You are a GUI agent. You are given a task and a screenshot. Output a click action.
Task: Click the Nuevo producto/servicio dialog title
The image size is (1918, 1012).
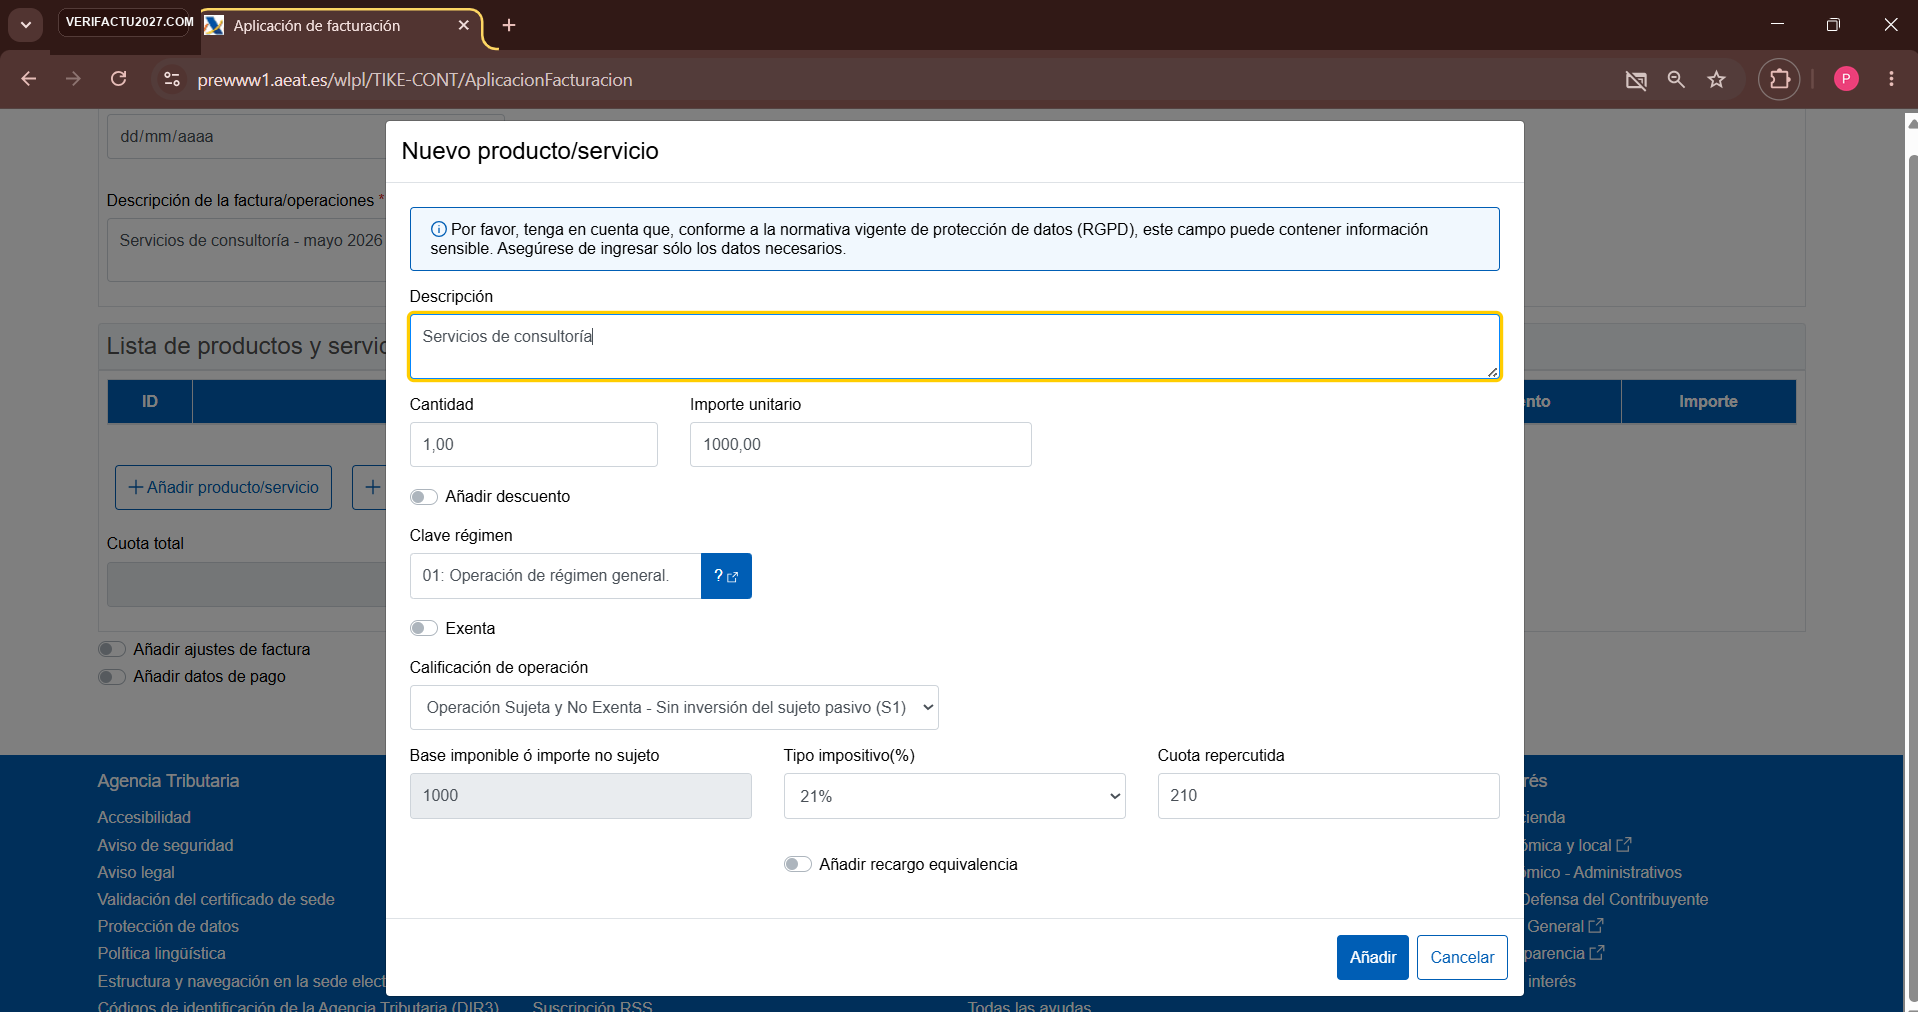[x=530, y=151]
